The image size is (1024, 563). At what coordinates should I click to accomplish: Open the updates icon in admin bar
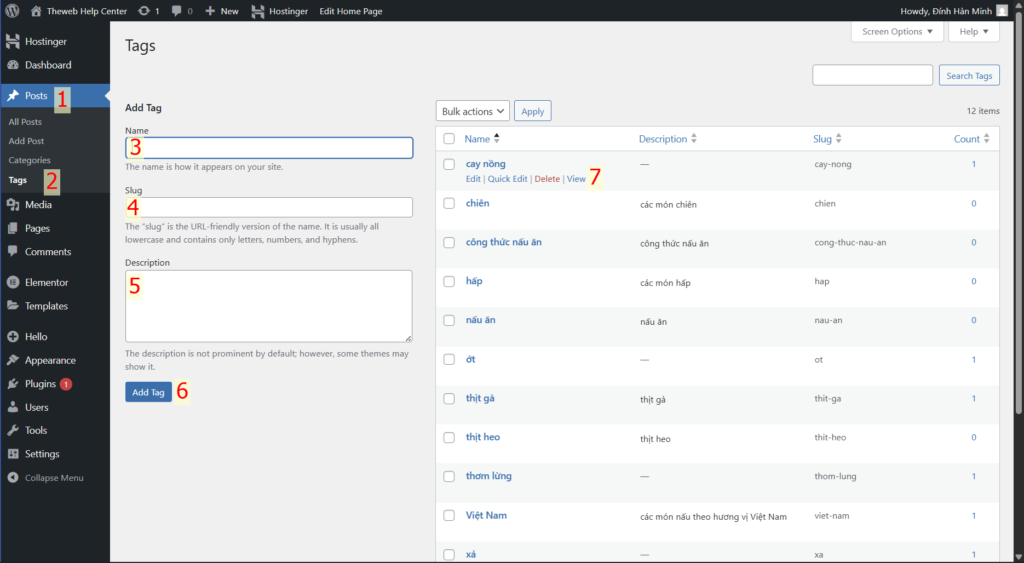pyautogui.click(x=145, y=11)
